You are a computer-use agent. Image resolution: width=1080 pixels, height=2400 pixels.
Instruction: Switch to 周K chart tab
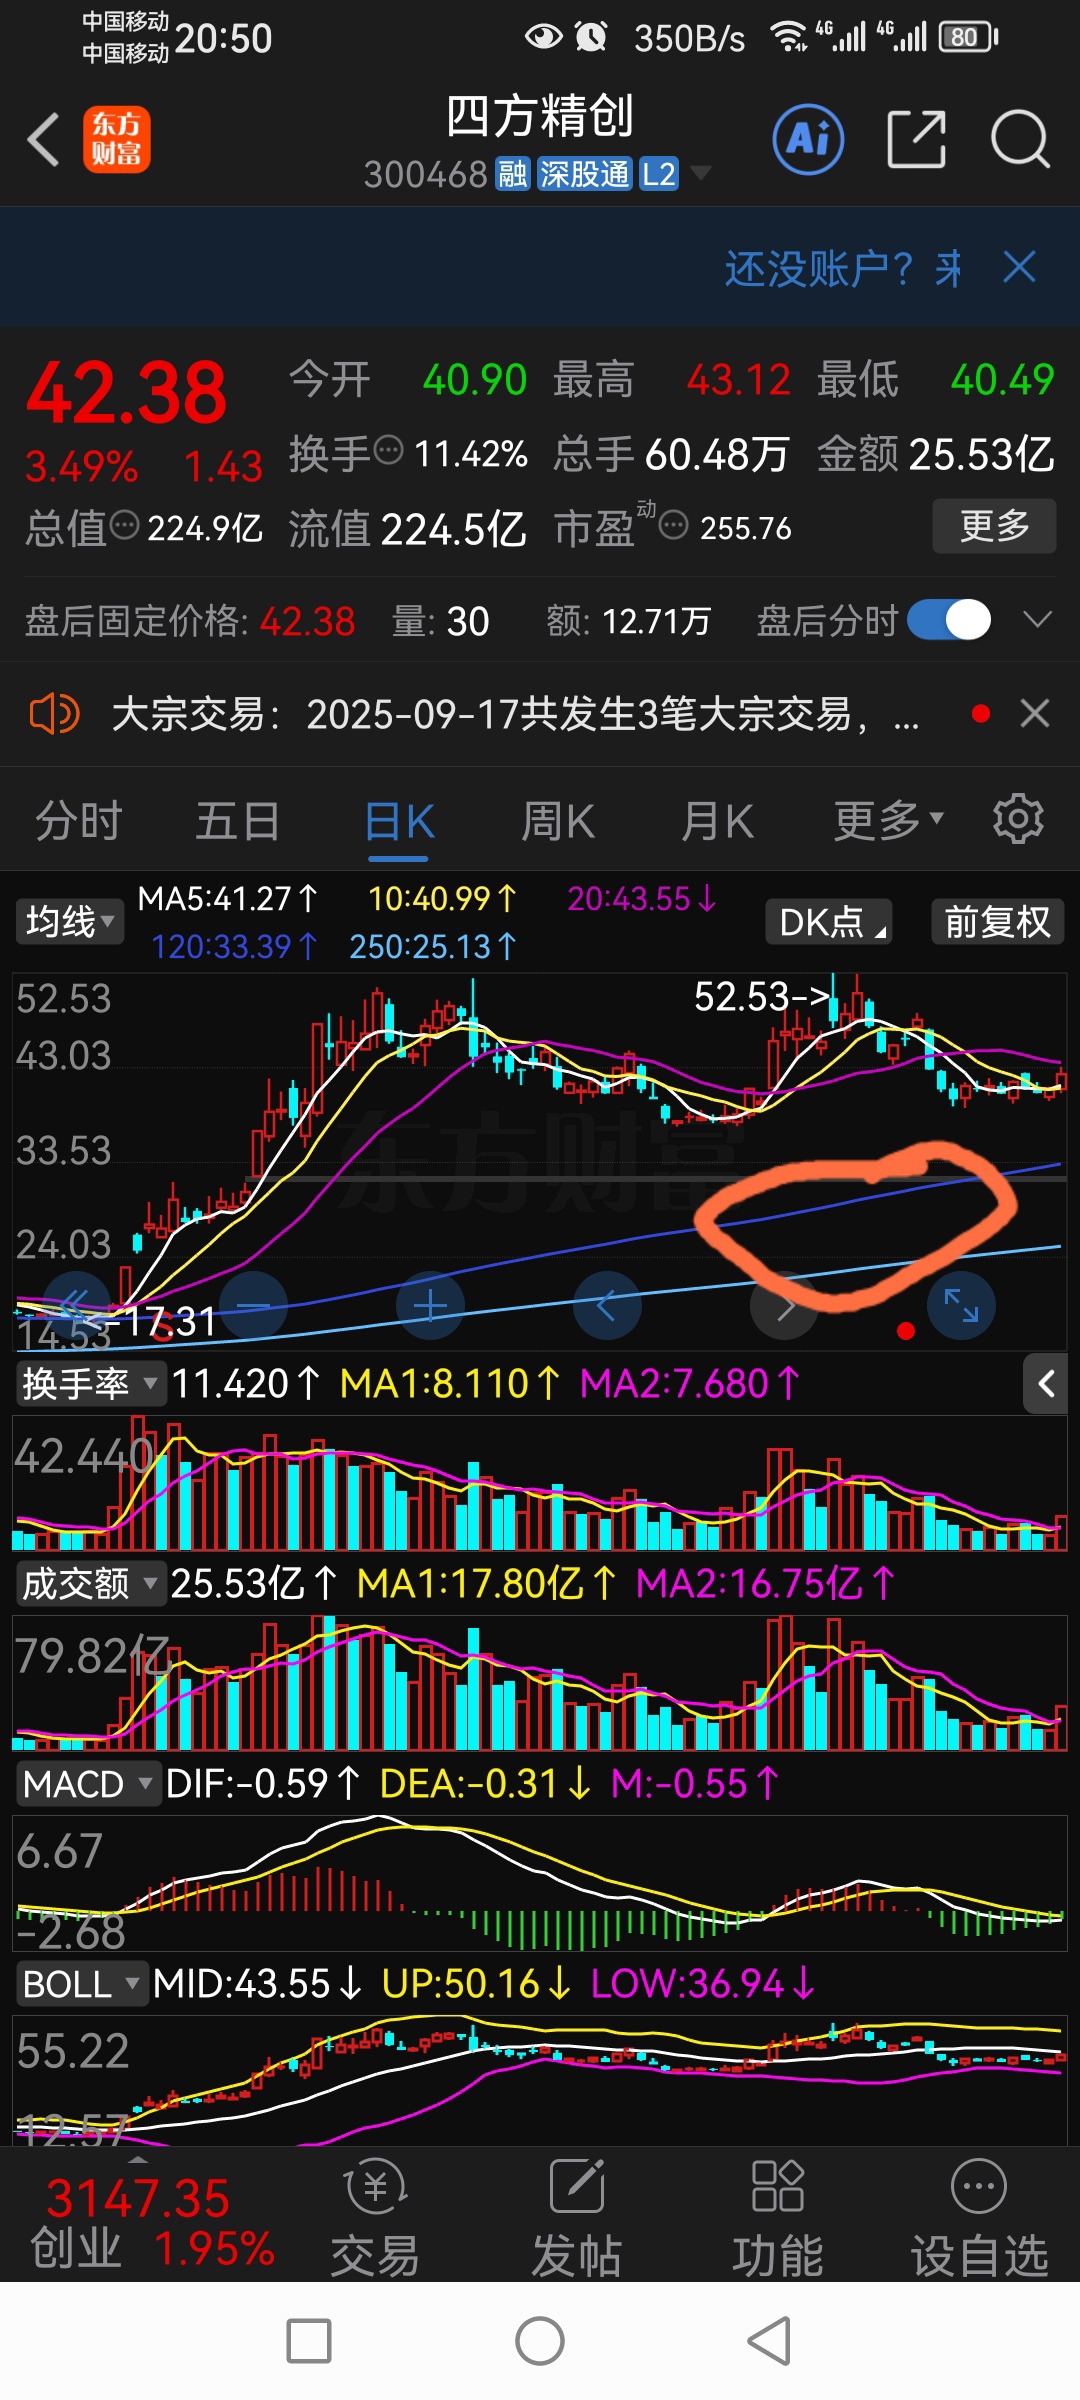point(557,822)
